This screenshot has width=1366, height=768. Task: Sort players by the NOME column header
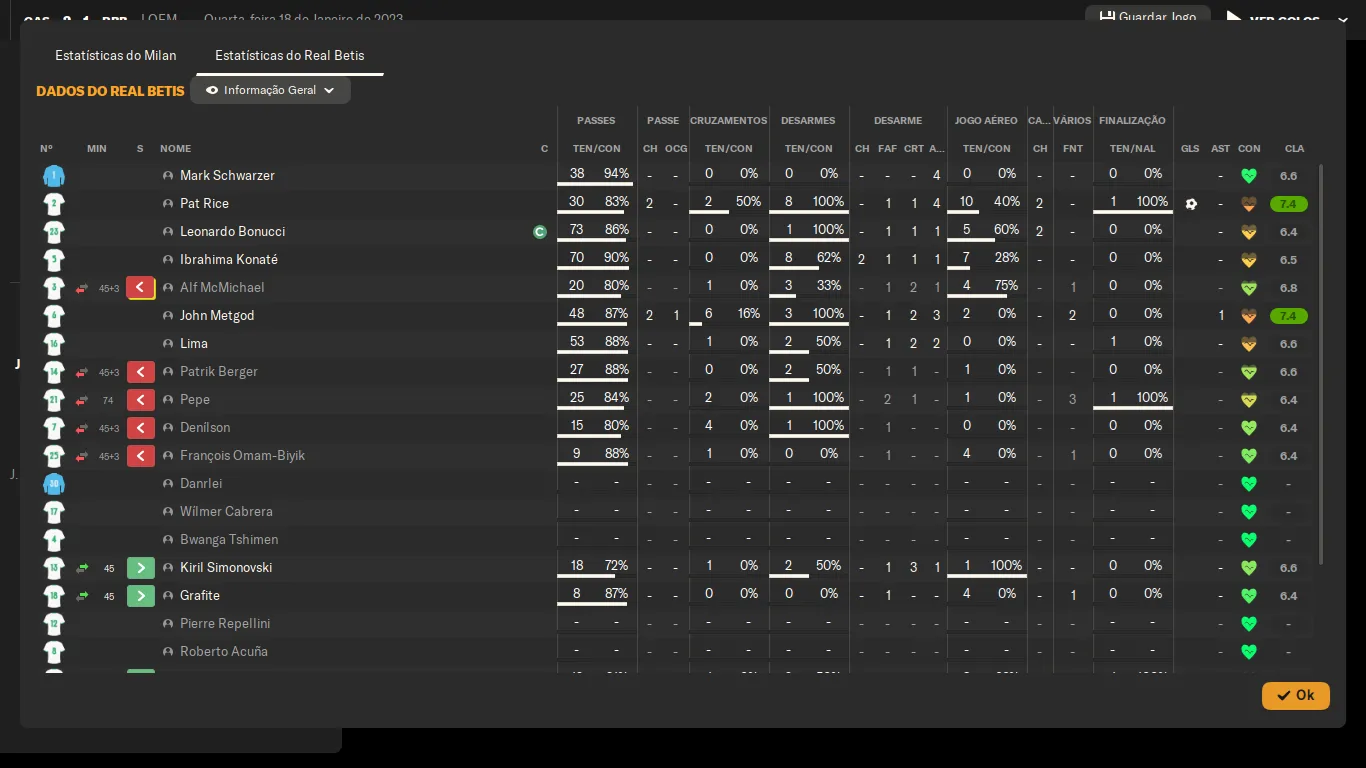[175, 149]
